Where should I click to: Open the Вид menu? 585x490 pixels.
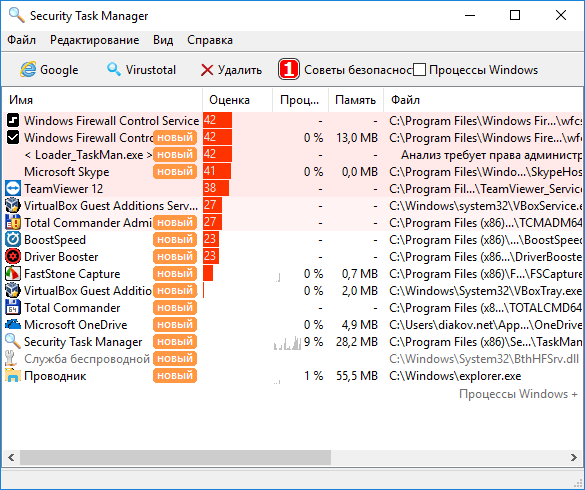pyautogui.click(x=163, y=40)
